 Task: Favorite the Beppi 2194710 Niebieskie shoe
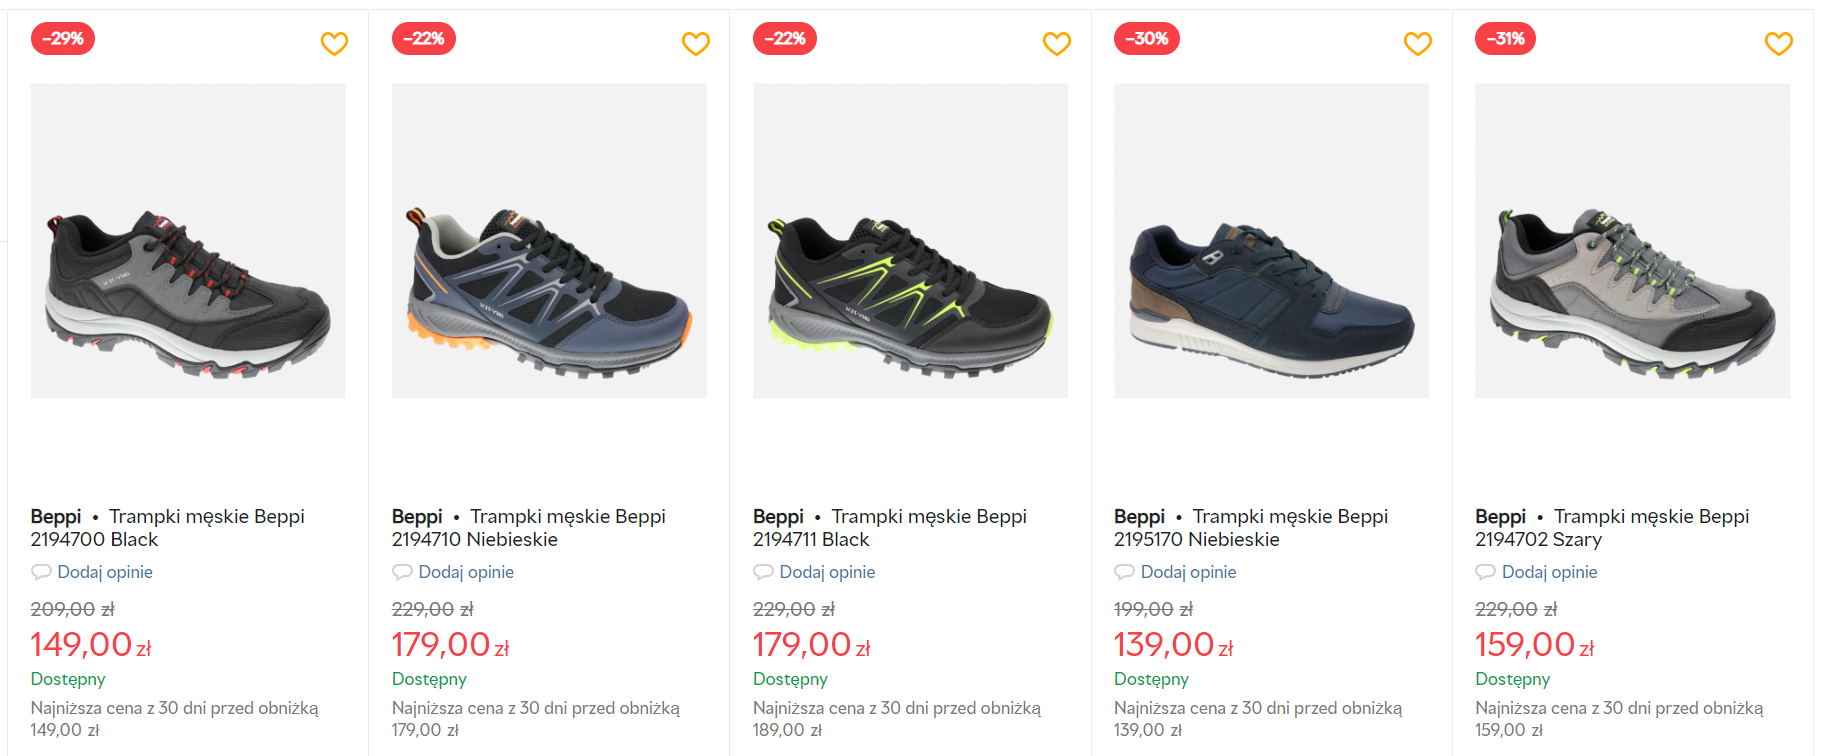(695, 43)
